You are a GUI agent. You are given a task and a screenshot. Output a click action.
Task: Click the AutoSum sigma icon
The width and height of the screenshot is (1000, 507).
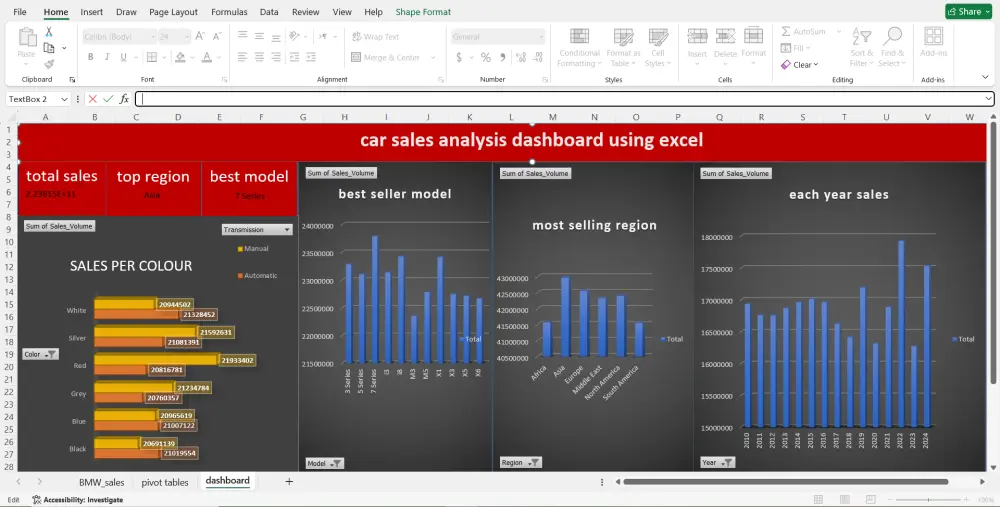[x=786, y=31]
